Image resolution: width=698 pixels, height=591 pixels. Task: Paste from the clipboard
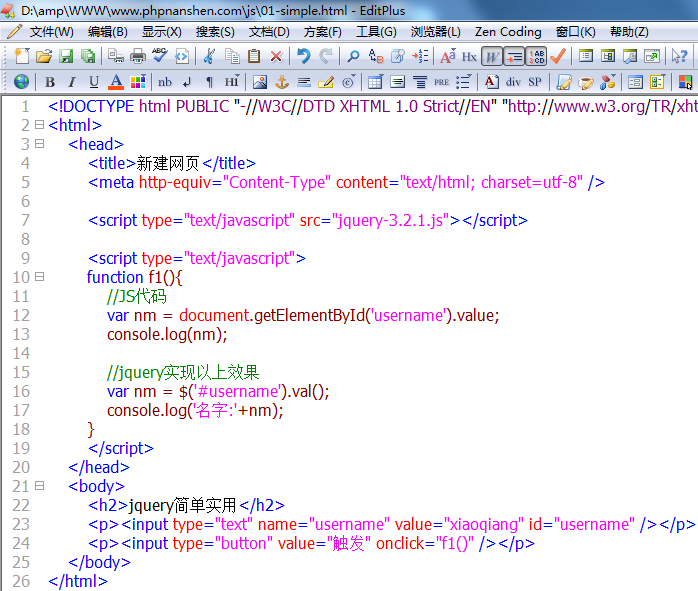[x=254, y=57]
